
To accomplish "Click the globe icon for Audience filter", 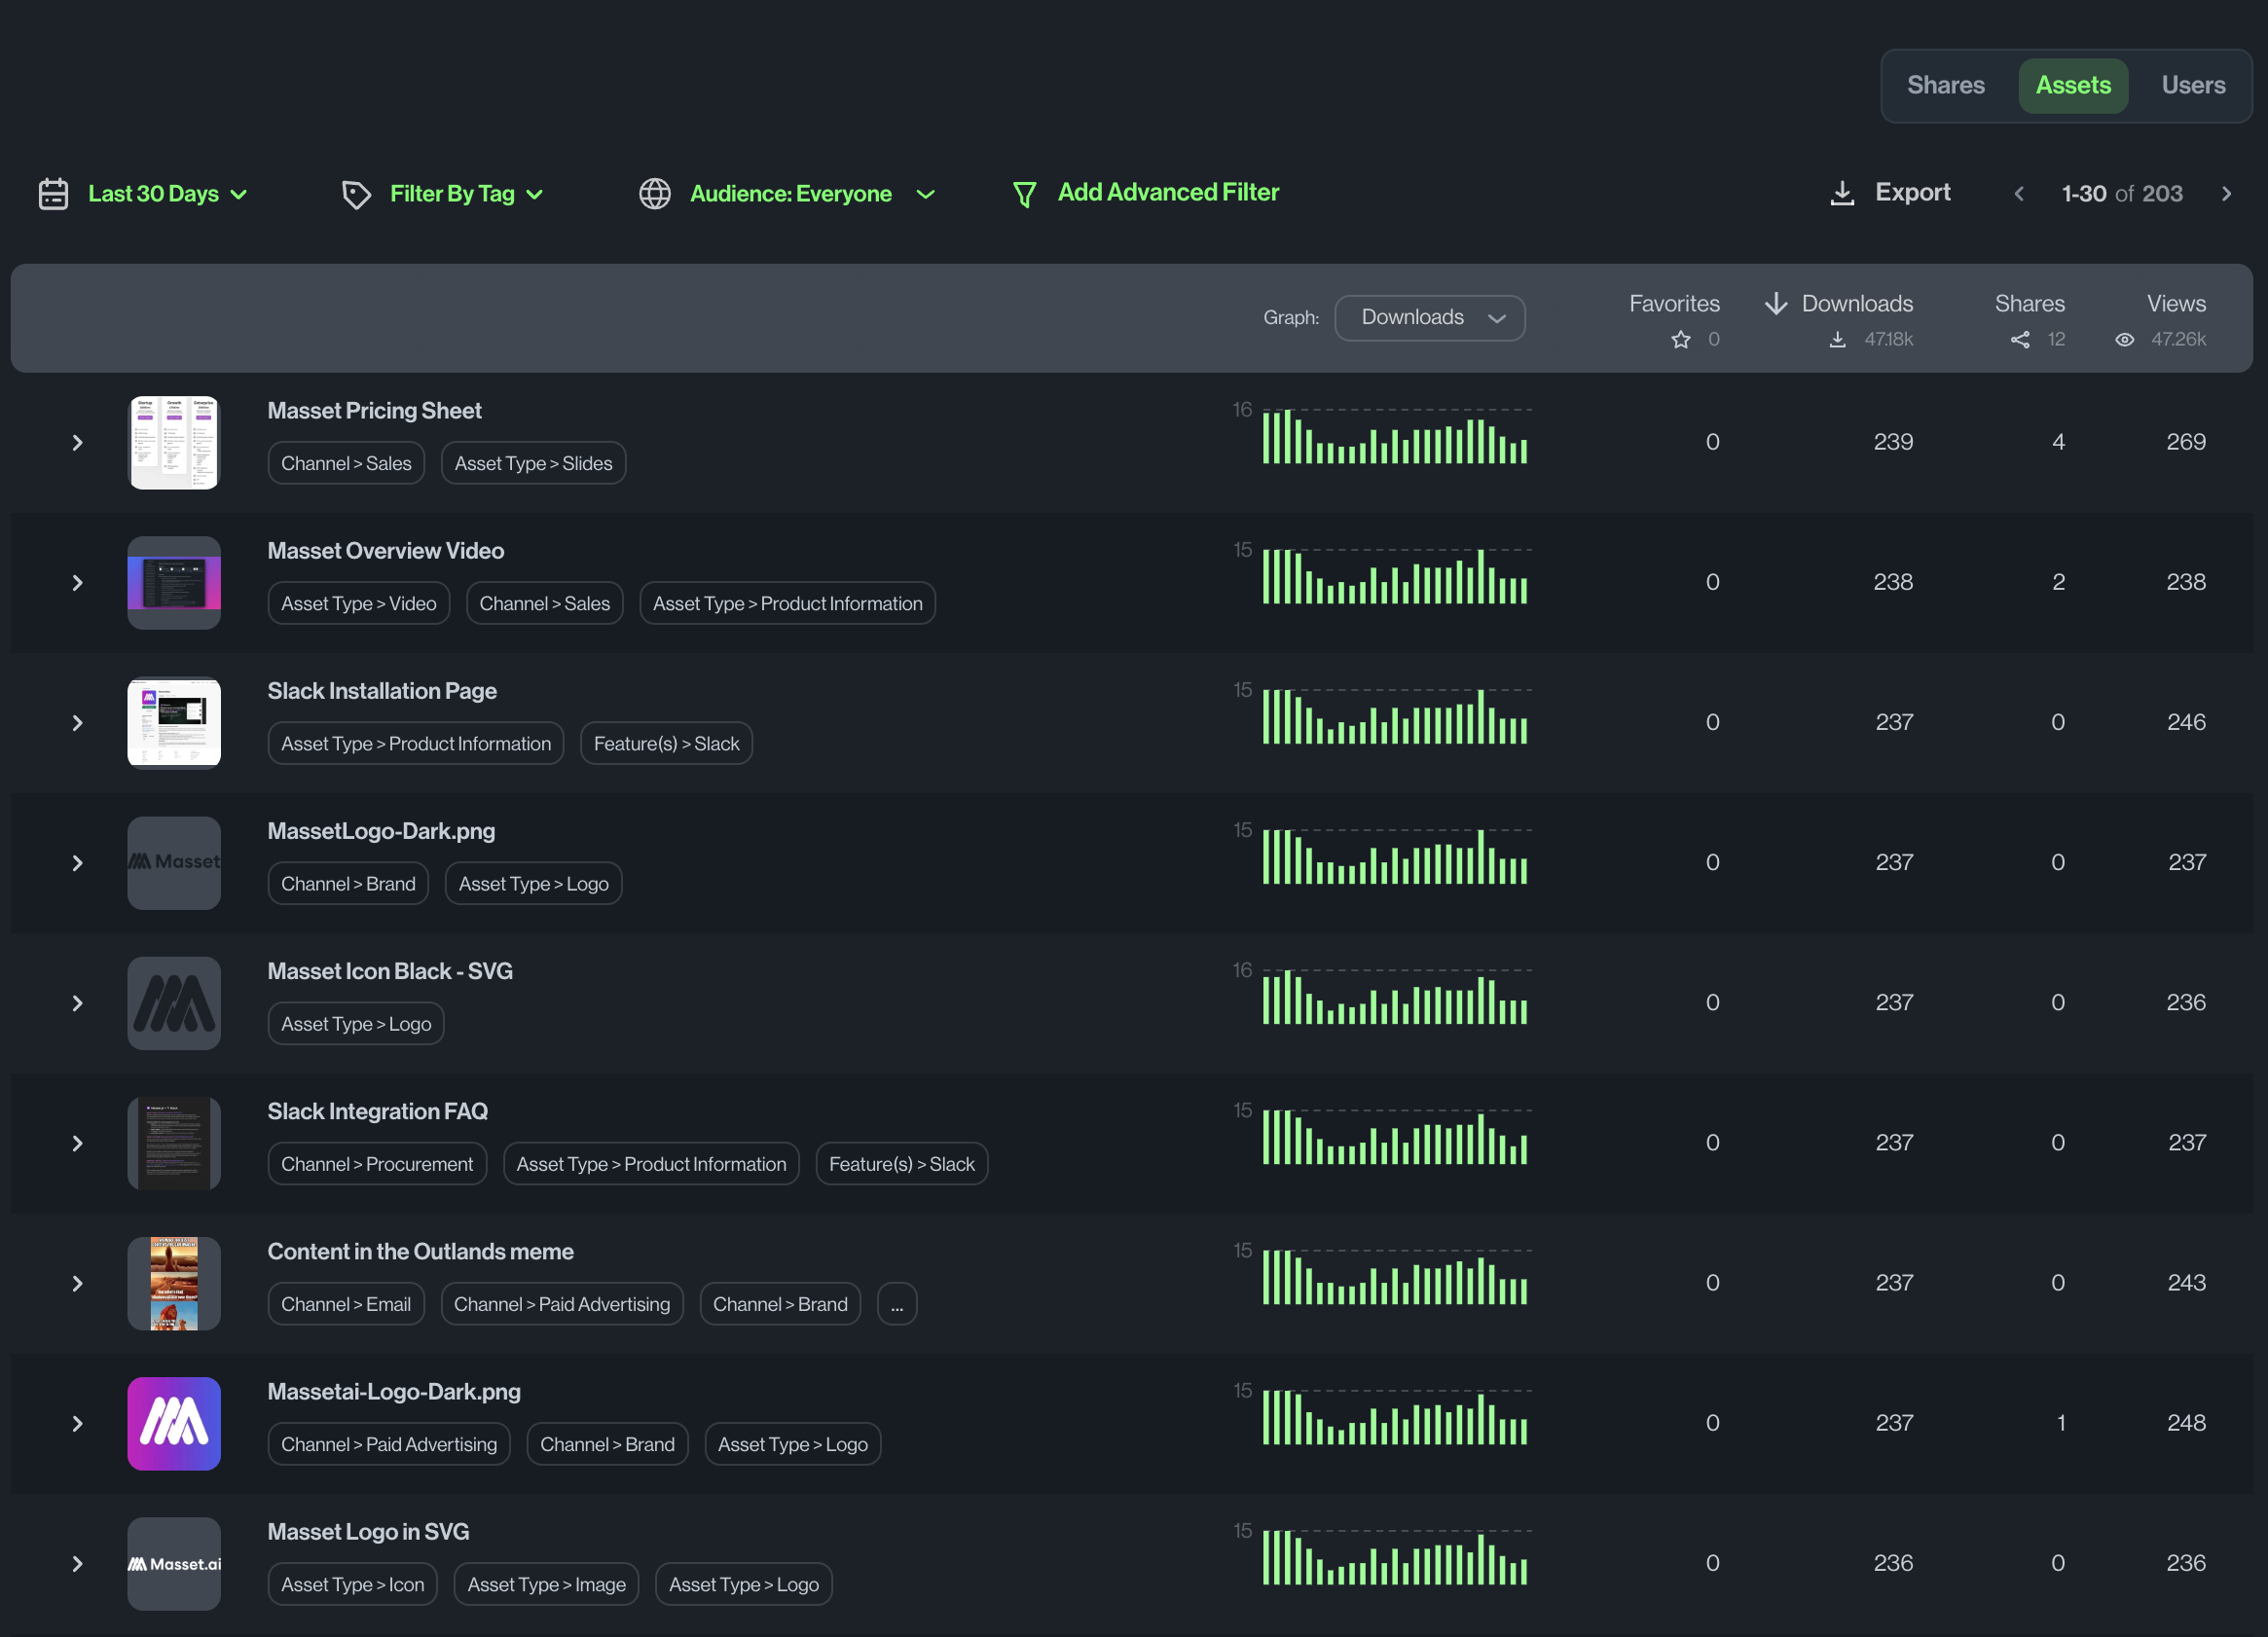I will coord(655,194).
